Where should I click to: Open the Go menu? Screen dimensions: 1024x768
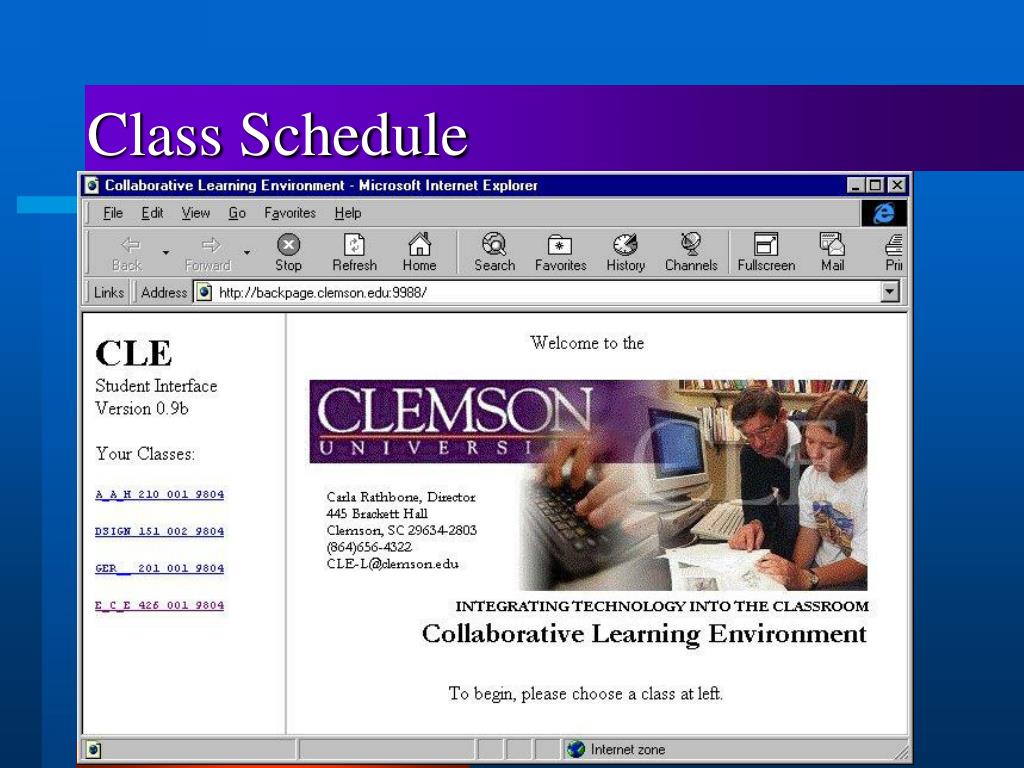coord(237,213)
